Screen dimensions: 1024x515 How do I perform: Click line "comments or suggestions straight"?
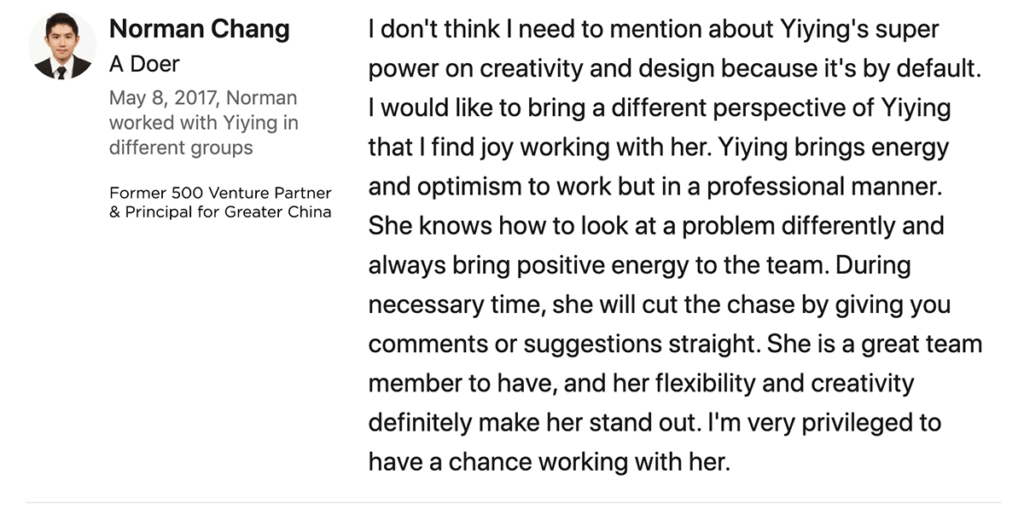(675, 344)
